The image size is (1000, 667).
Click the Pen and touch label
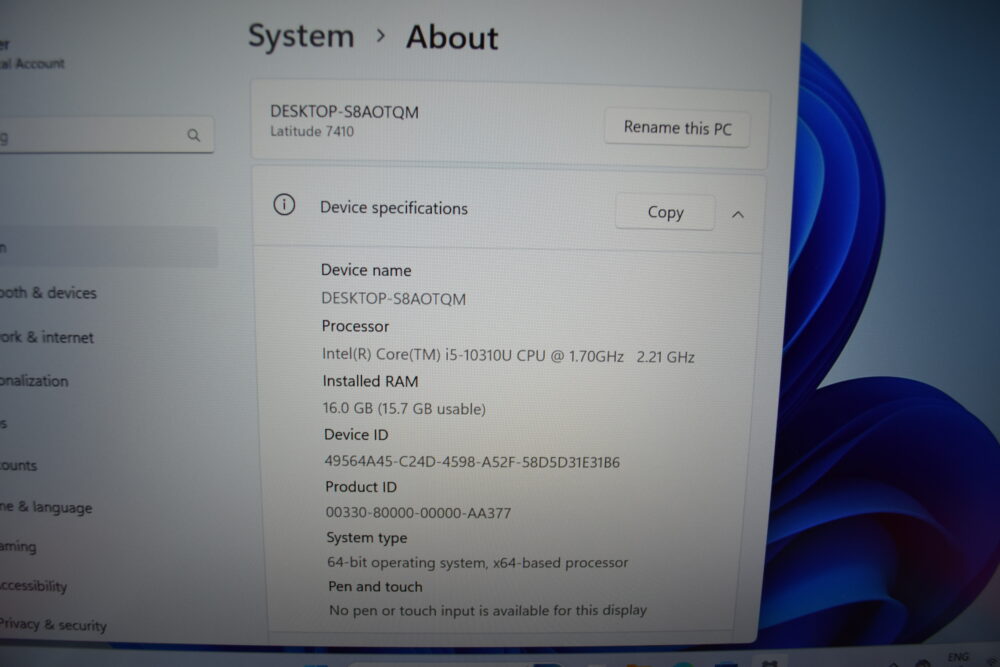(375, 586)
